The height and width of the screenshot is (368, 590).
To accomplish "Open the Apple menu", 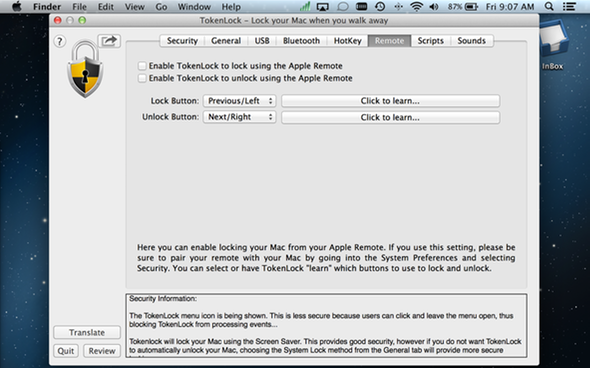I will tap(17, 7).
